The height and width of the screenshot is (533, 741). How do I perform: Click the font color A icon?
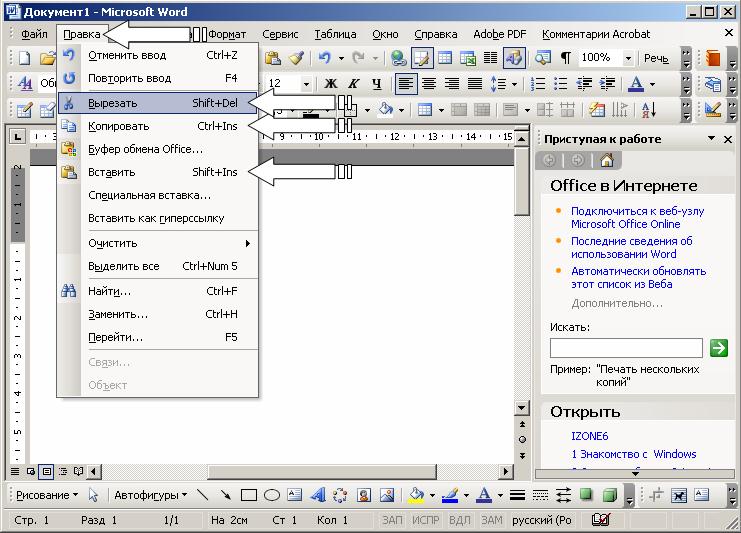click(x=636, y=84)
